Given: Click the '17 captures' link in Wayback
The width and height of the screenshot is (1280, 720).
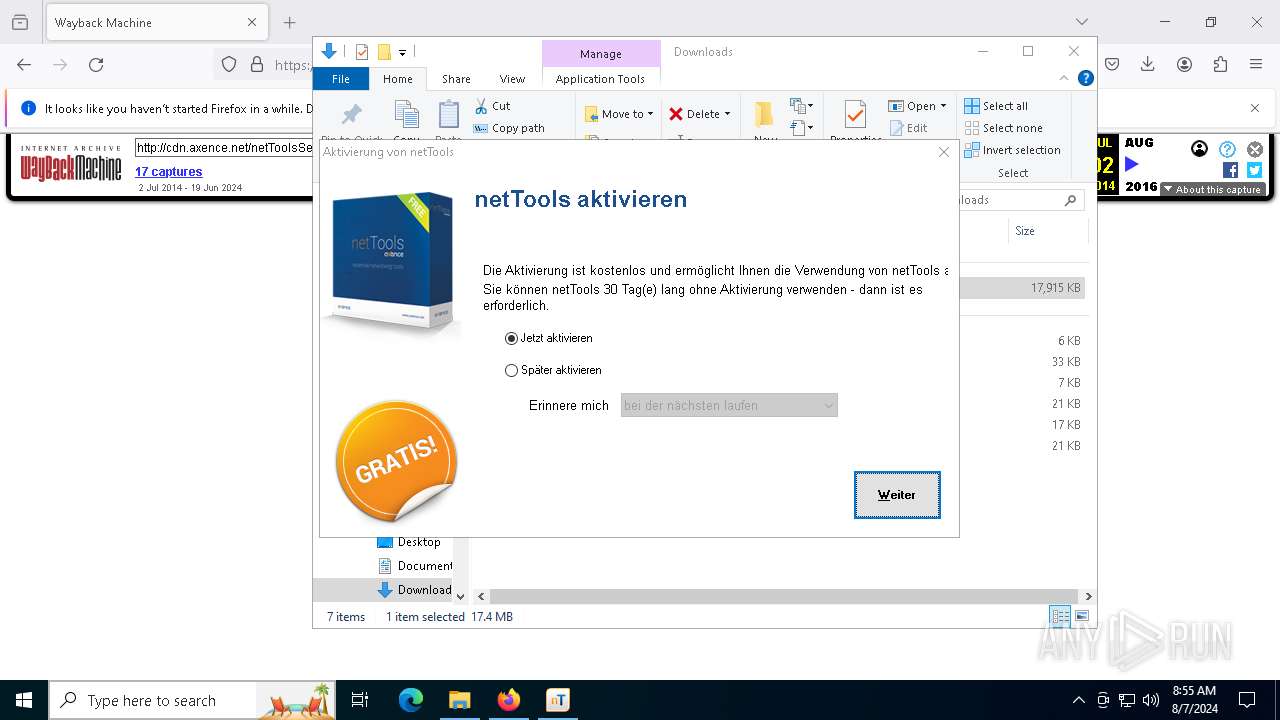Looking at the screenshot, I should point(169,172).
